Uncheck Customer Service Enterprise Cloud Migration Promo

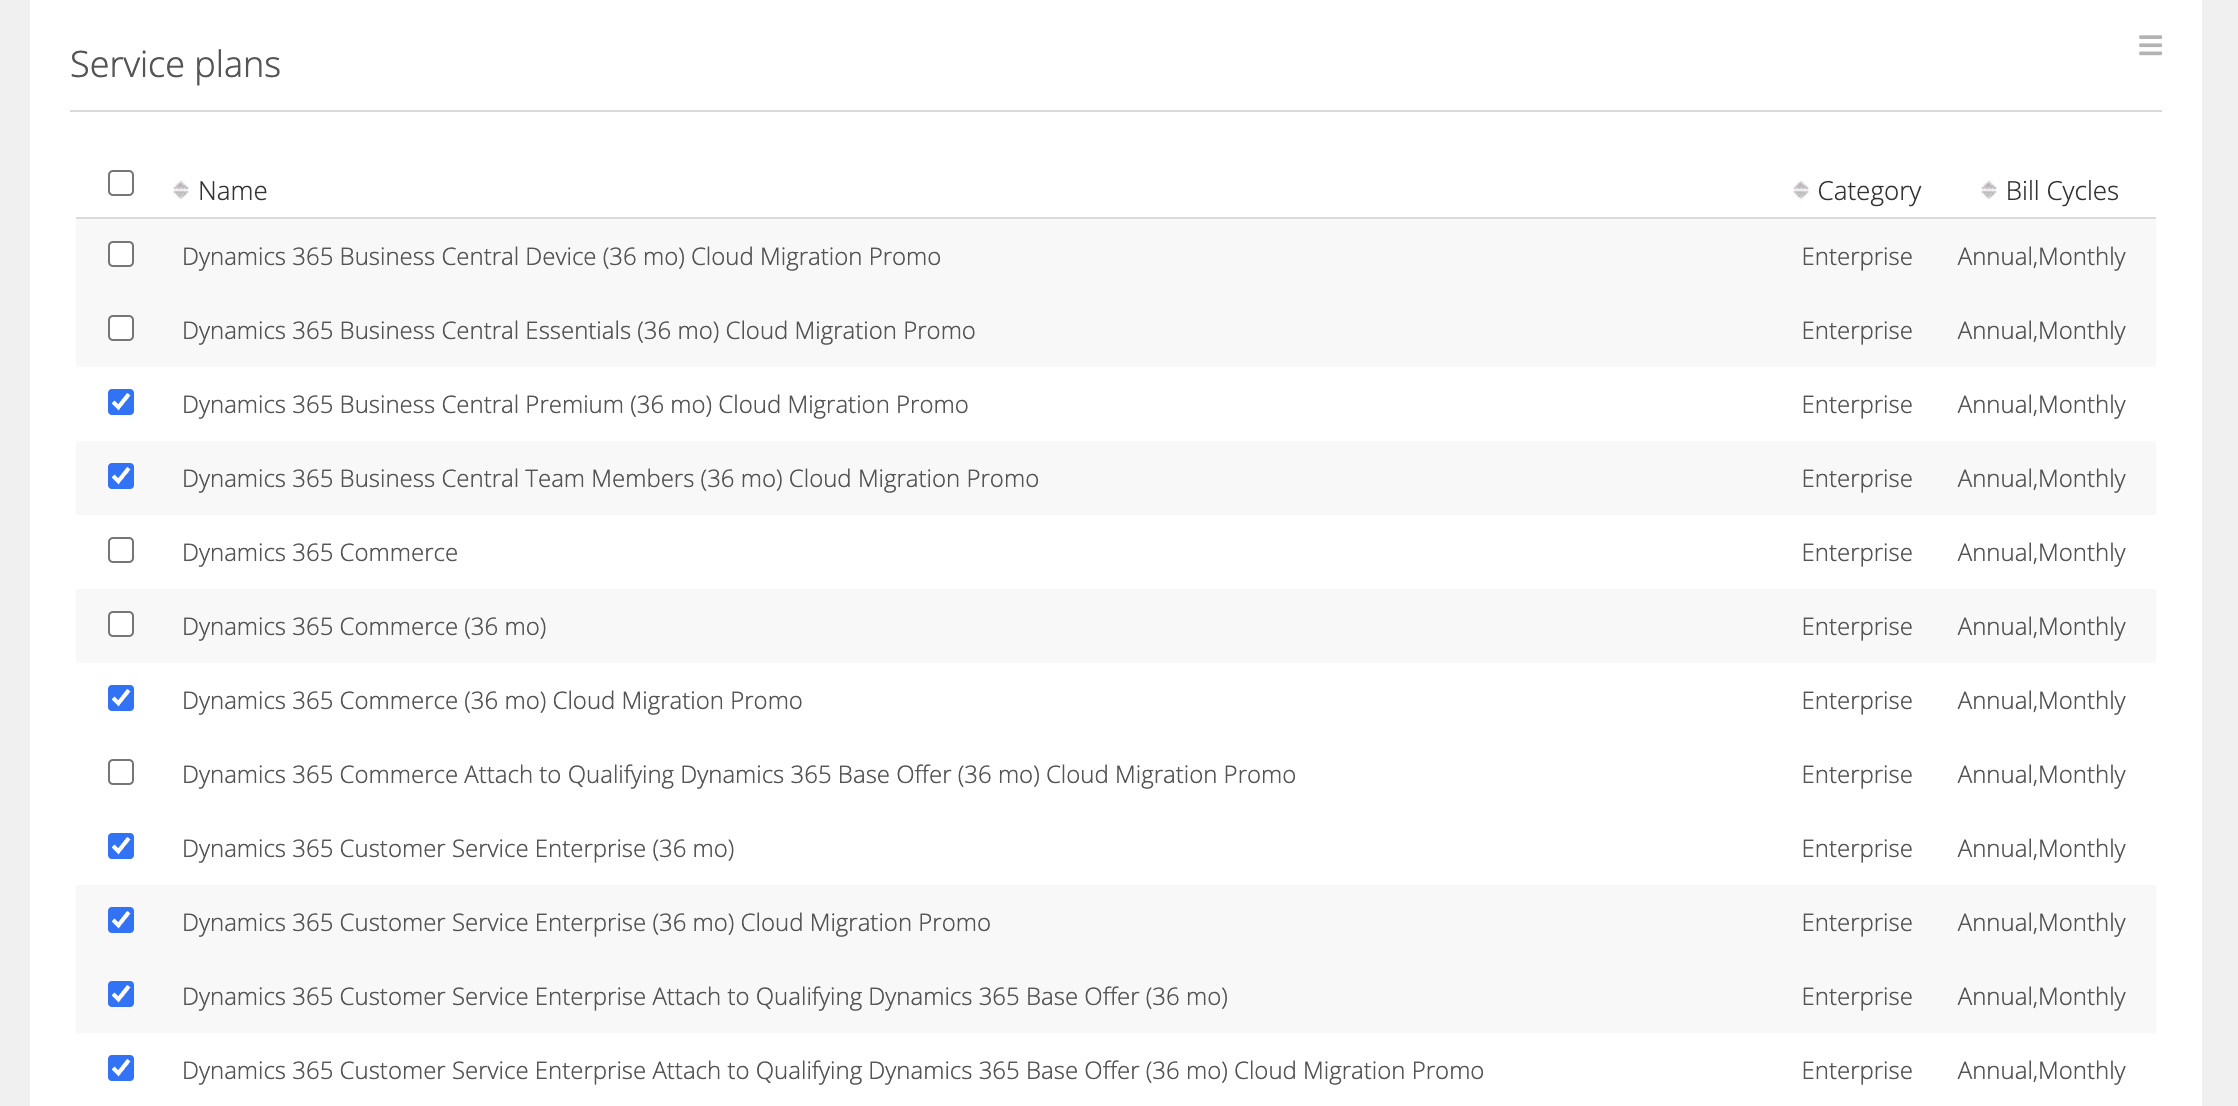click(121, 921)
